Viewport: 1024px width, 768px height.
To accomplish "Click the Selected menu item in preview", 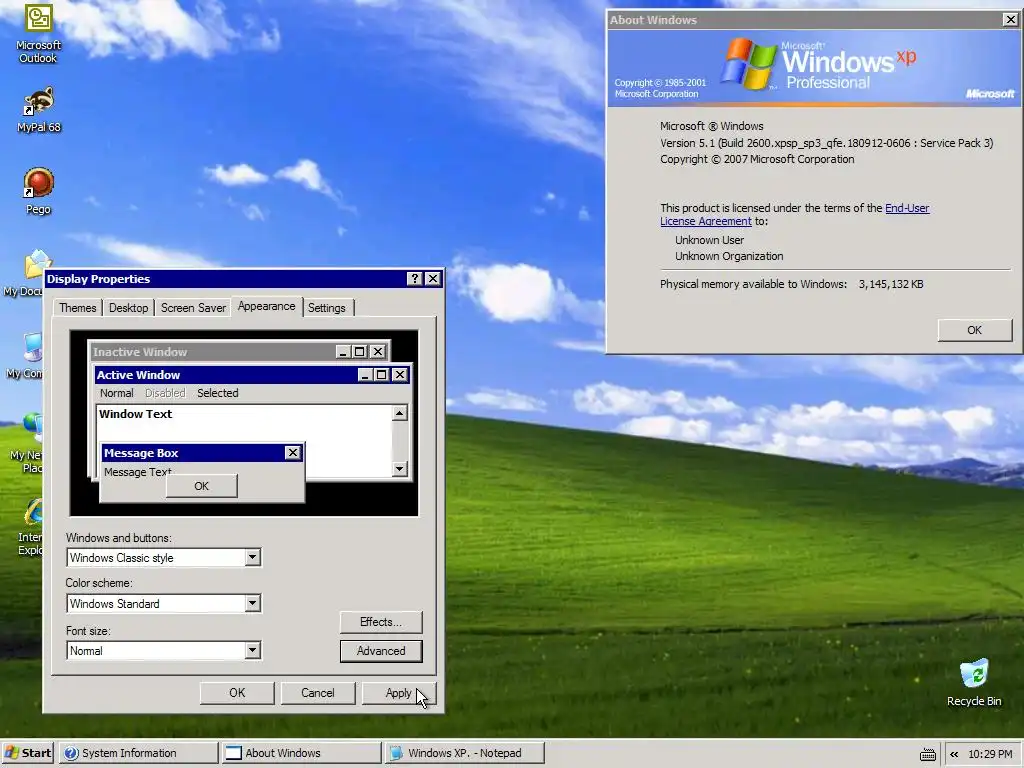I will coord(217,393).
